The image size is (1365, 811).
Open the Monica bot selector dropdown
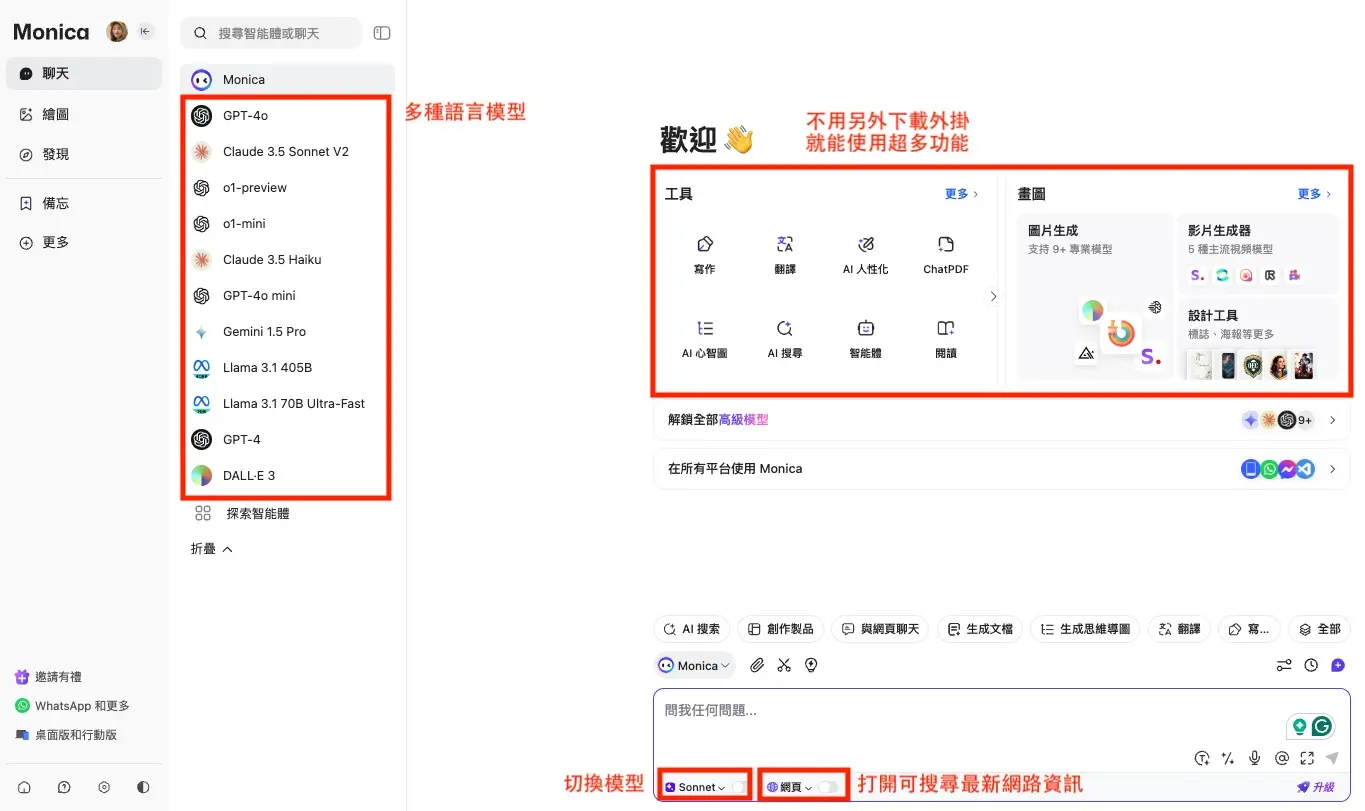(x=695, y=665)
